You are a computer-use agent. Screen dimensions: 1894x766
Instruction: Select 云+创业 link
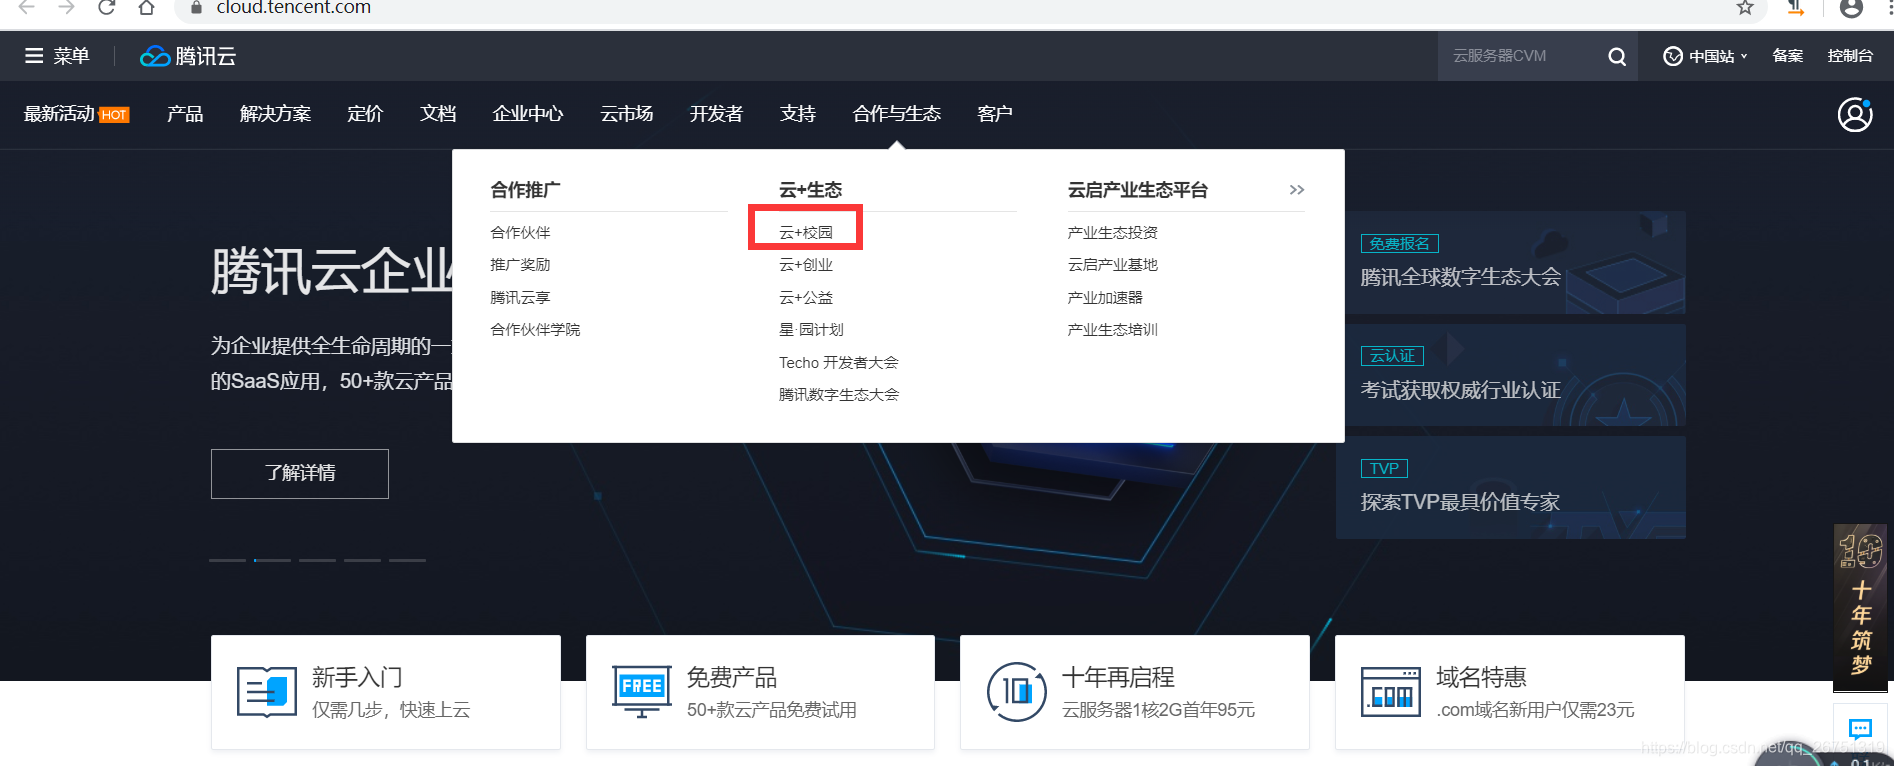[x=806, y=265]
